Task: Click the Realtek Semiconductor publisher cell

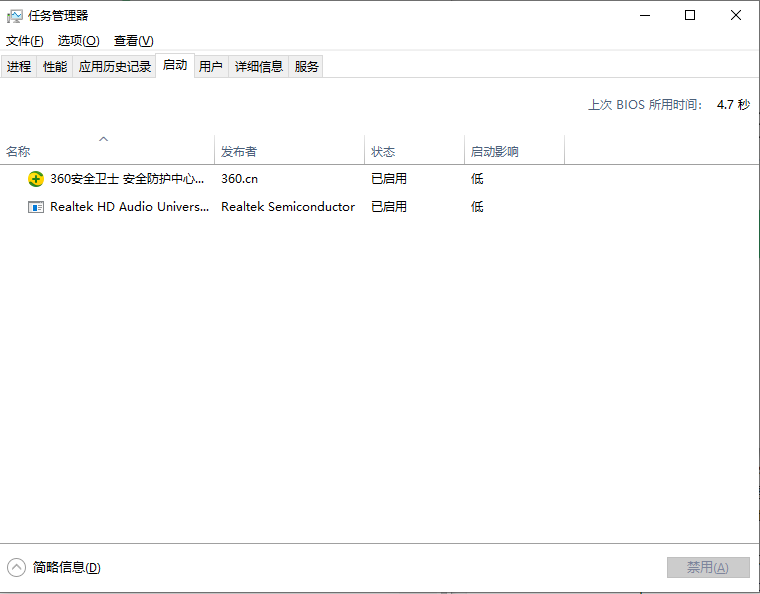Action: [288, 207]
